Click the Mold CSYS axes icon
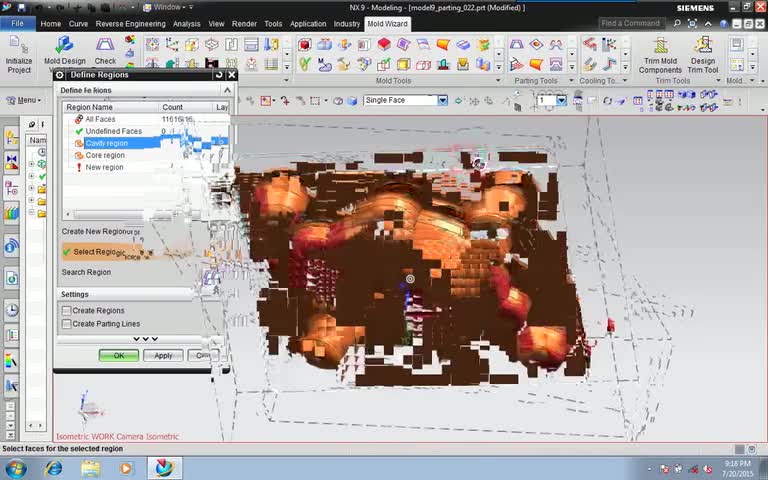 pyautogui.click(x=172, y=45)
